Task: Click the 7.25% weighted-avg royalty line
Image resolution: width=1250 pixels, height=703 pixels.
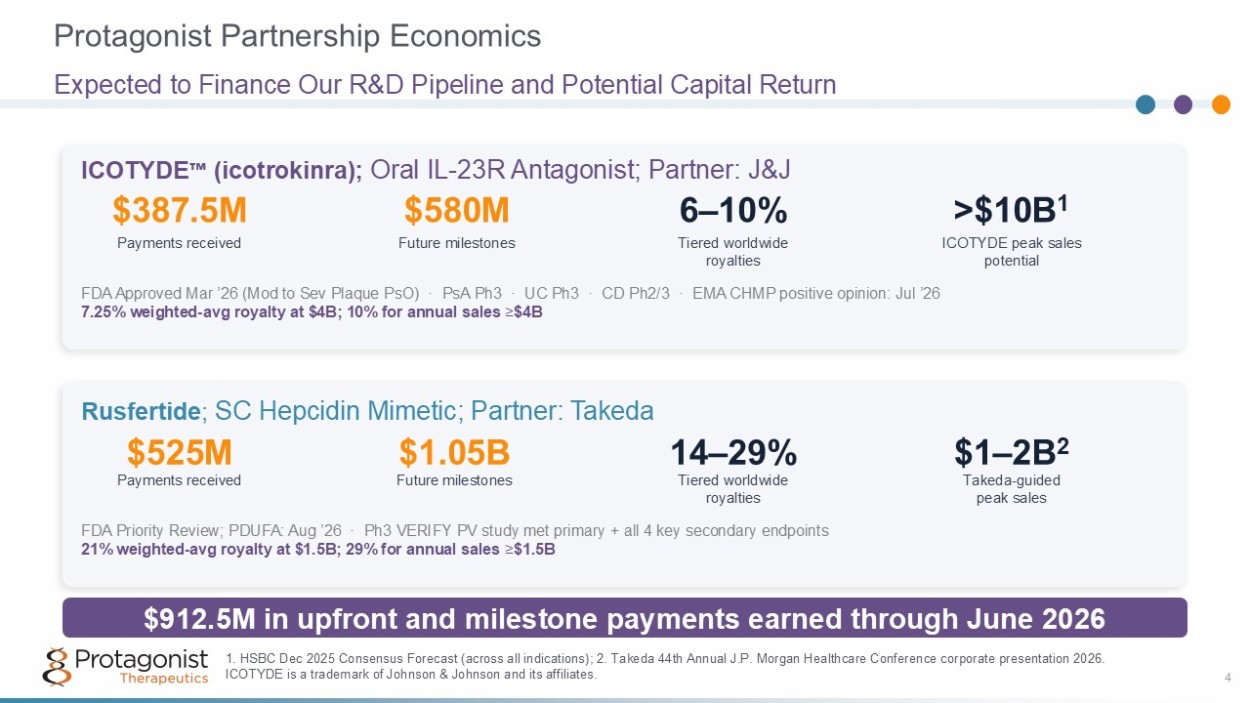Action: point(312,311)
